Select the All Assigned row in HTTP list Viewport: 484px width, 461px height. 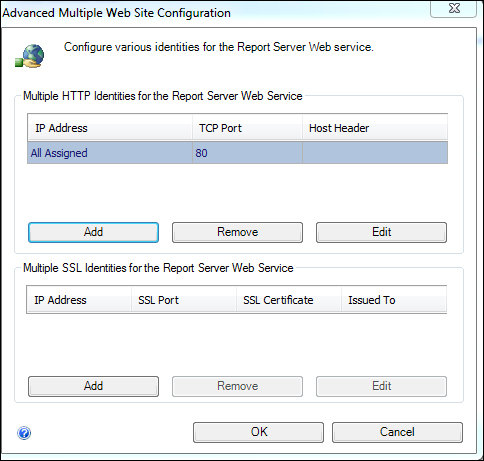[237, 153]
